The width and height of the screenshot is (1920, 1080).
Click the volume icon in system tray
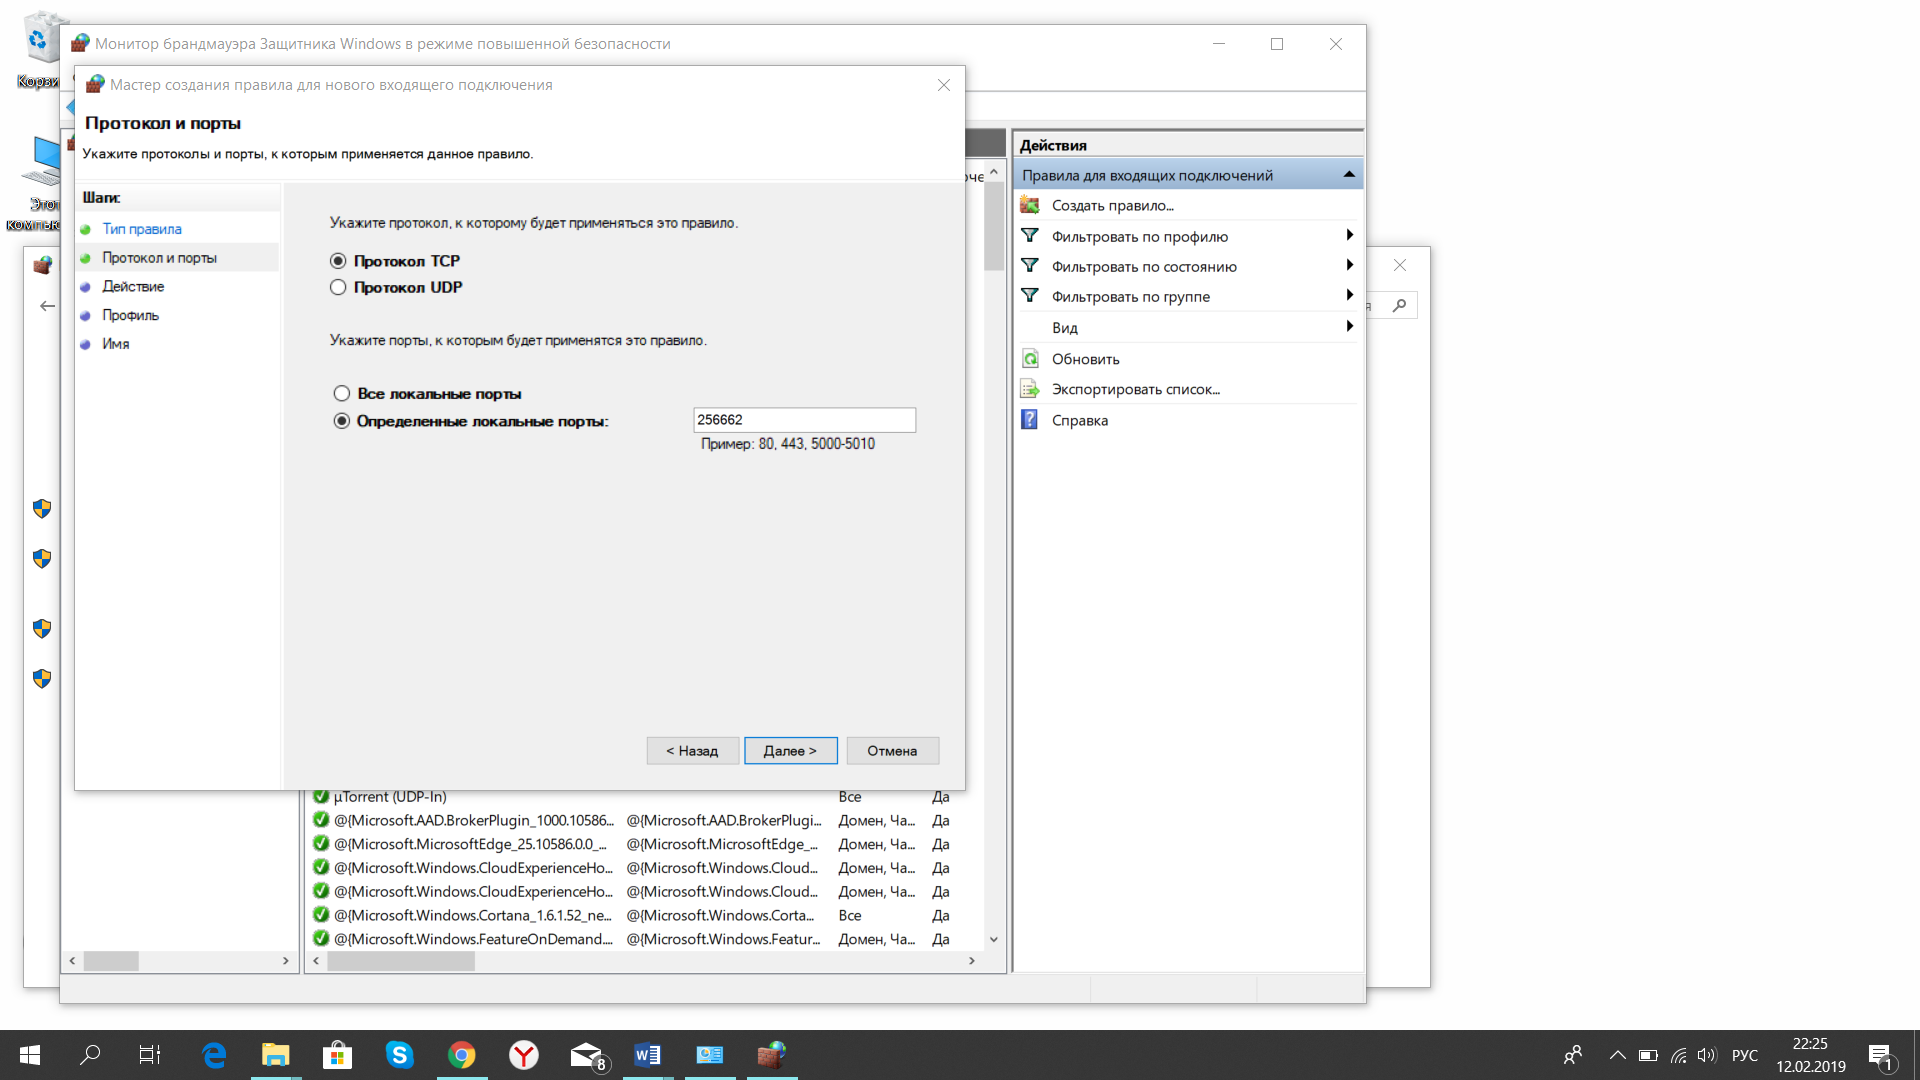pyautogui.click(x=1707, y=1055)
